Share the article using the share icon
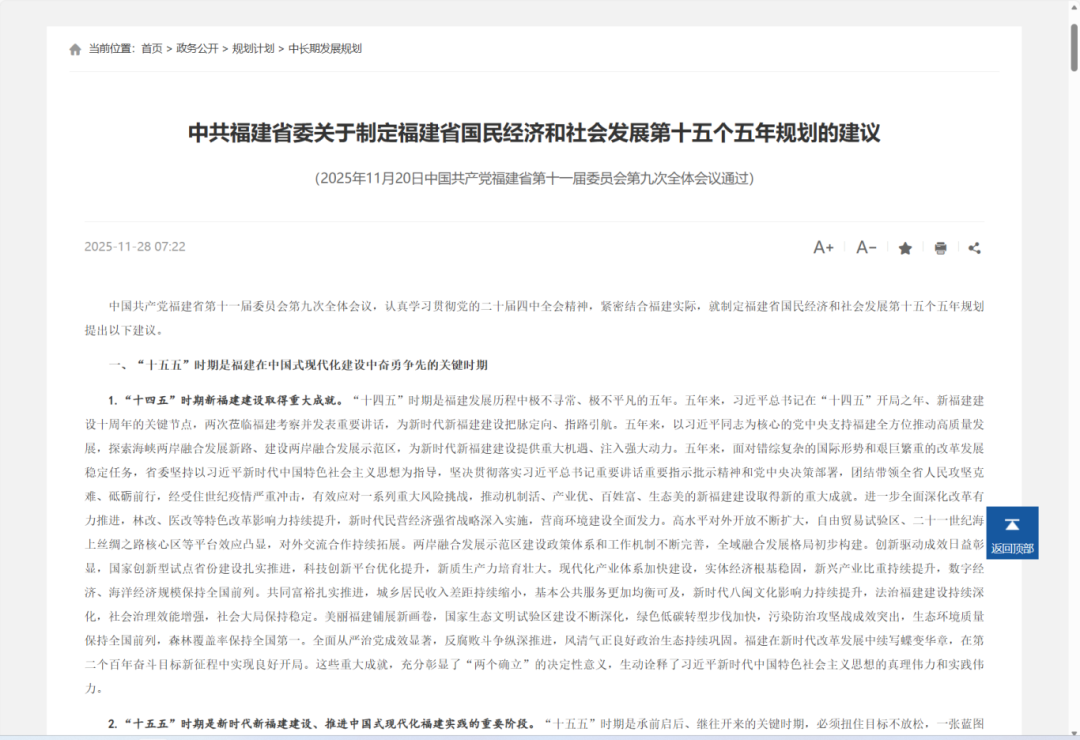1080x740 pixels. pyautogui.click(x=974, y=247)
